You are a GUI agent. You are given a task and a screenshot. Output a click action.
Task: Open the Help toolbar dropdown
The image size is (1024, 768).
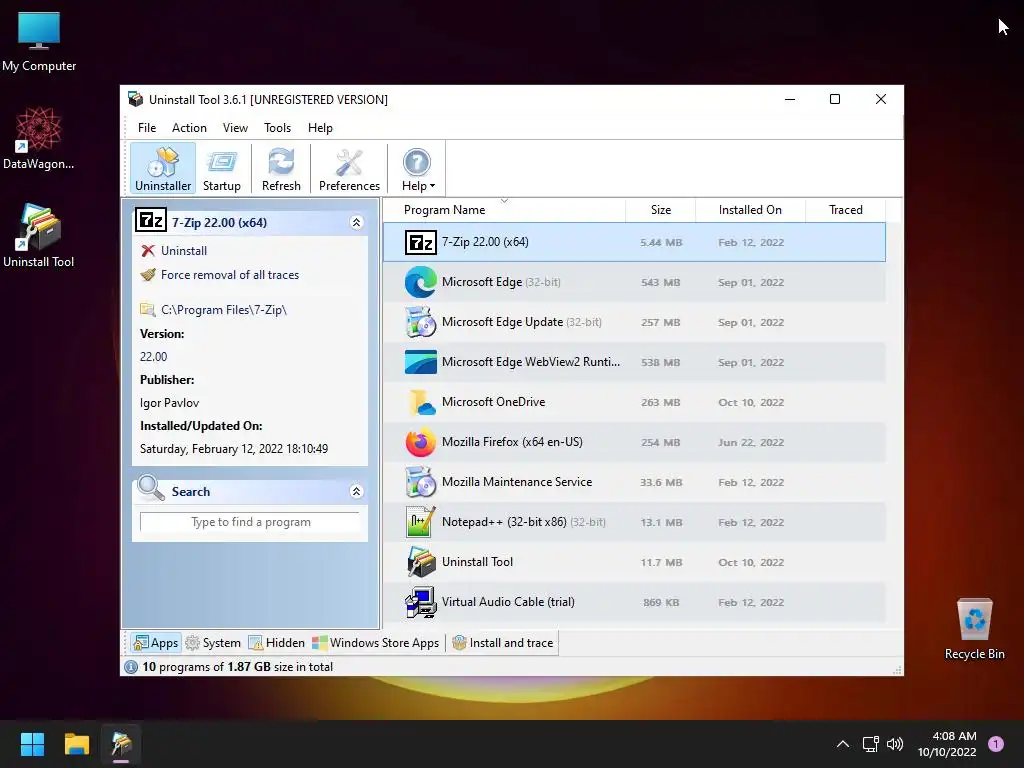[x=417, y=169]
